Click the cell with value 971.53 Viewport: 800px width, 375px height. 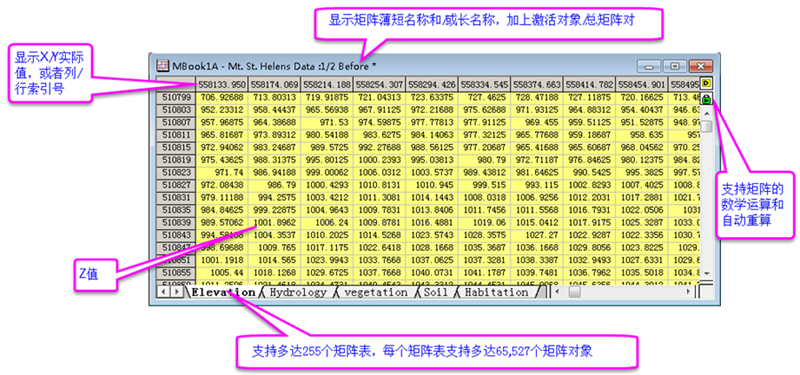point(327,122)
